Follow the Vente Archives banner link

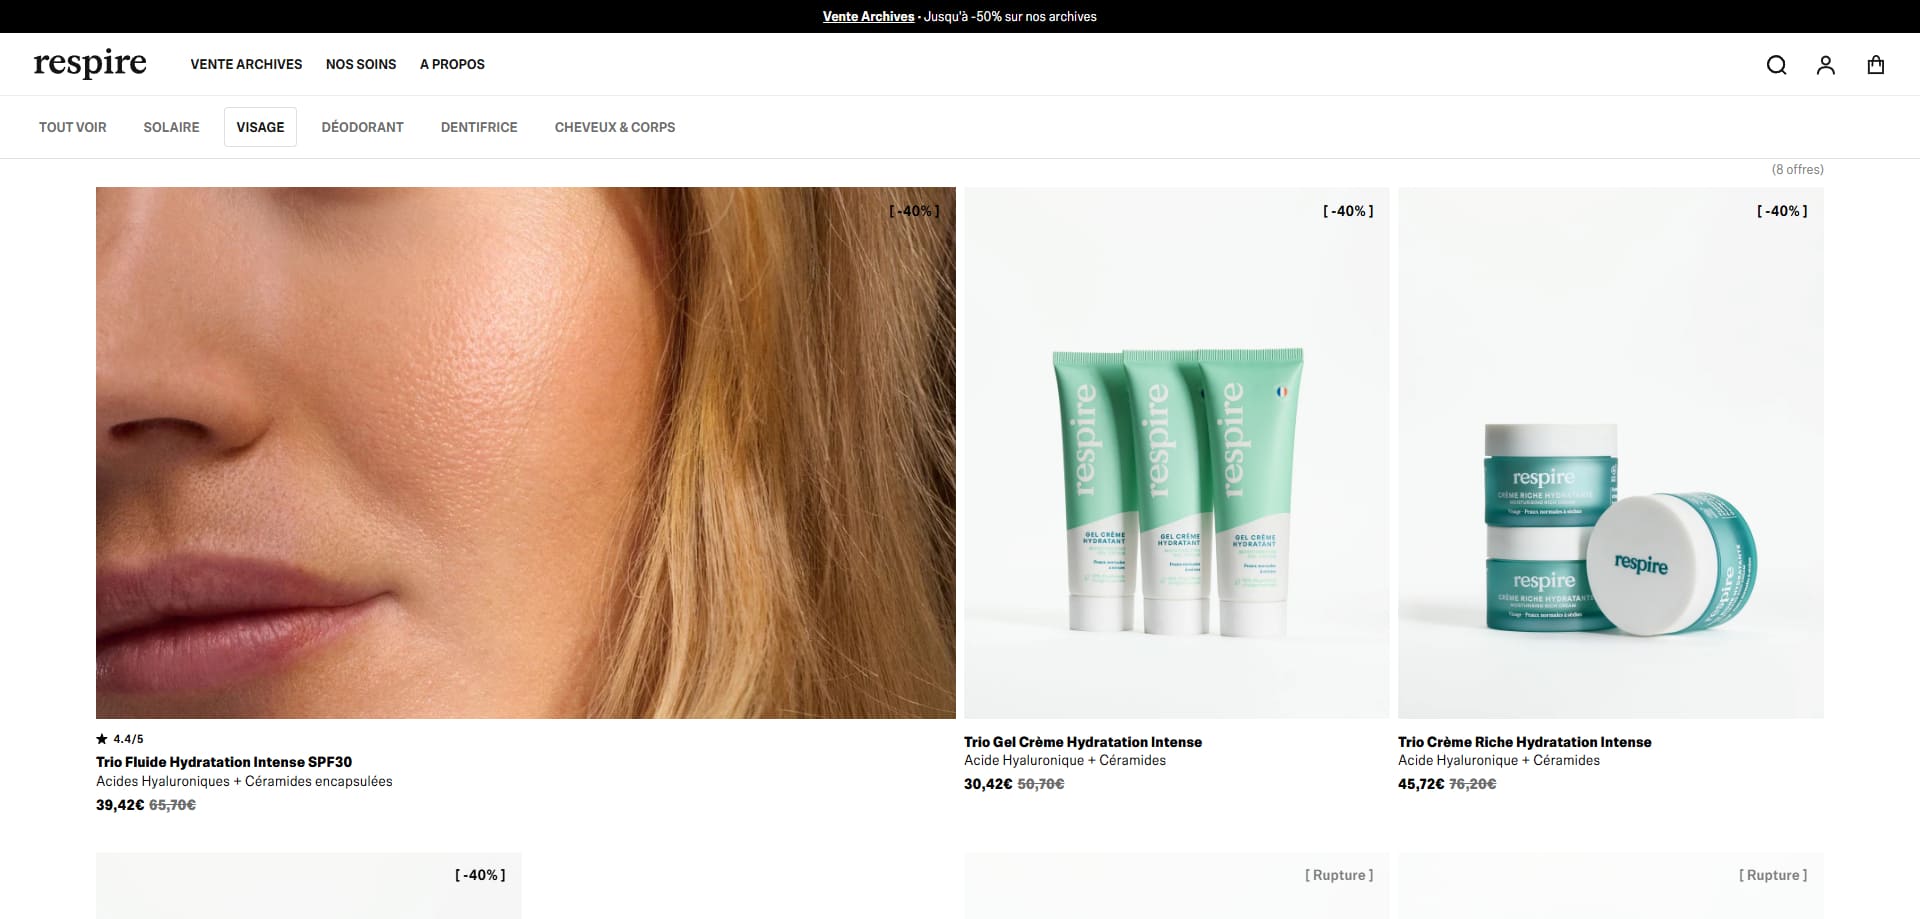pos(868,16)
